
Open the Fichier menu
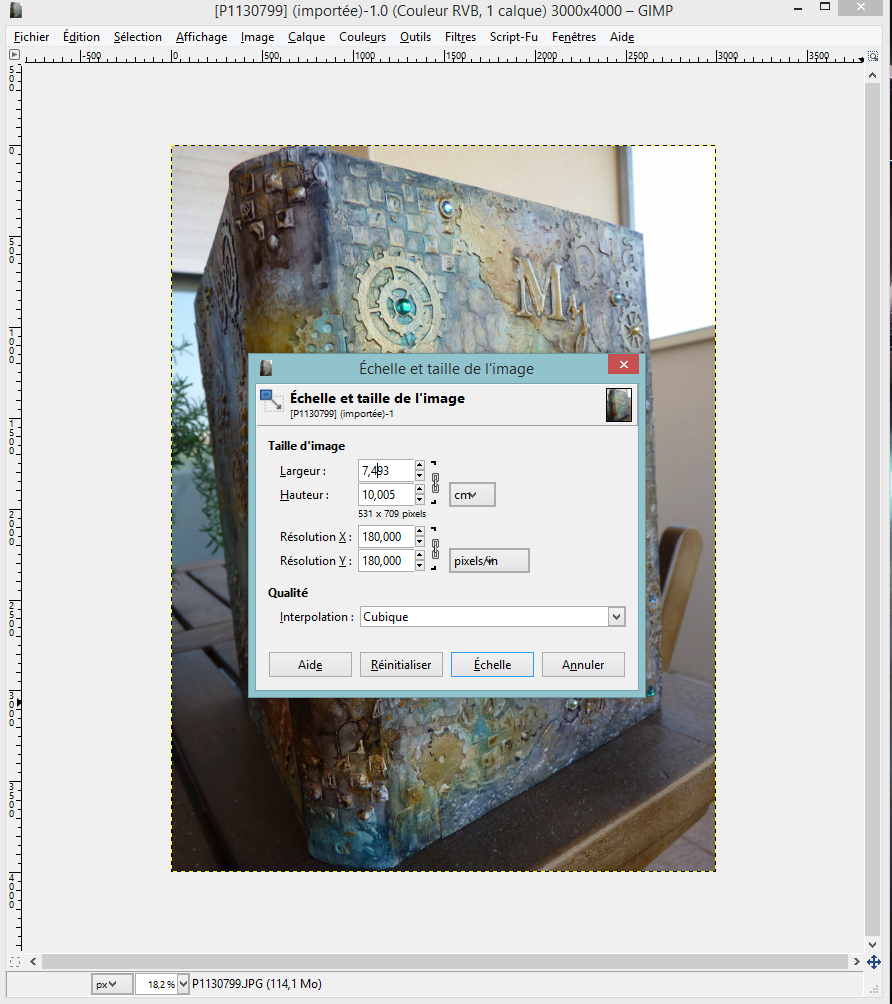point(31,37)
